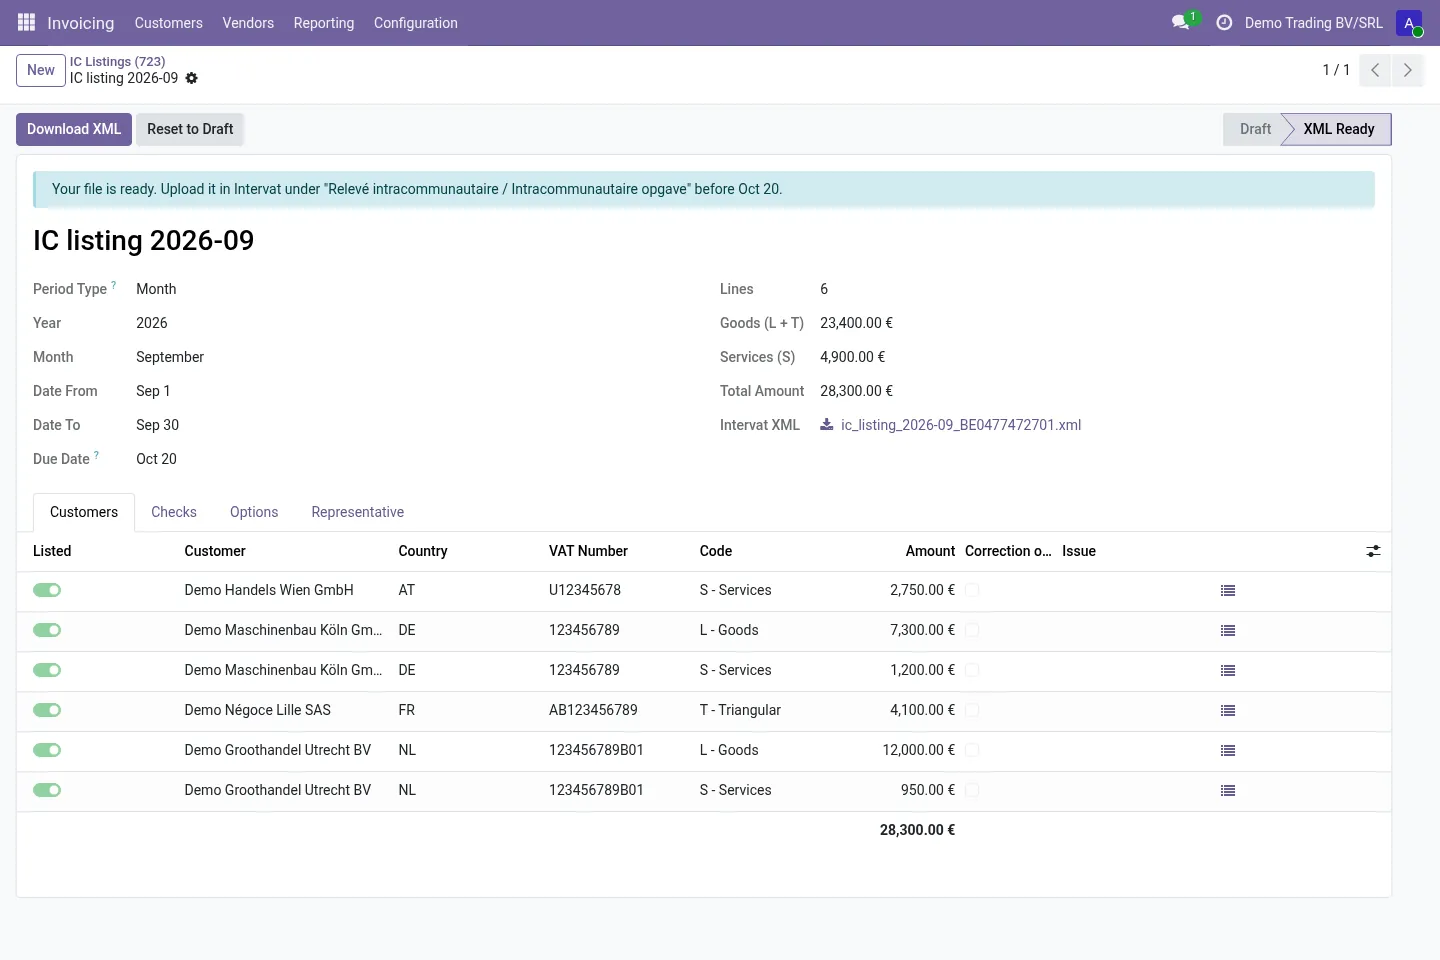1440x960 pixels.
Task: Click the Total Amount value 28,300.00 €
Action: pos(856,391)
